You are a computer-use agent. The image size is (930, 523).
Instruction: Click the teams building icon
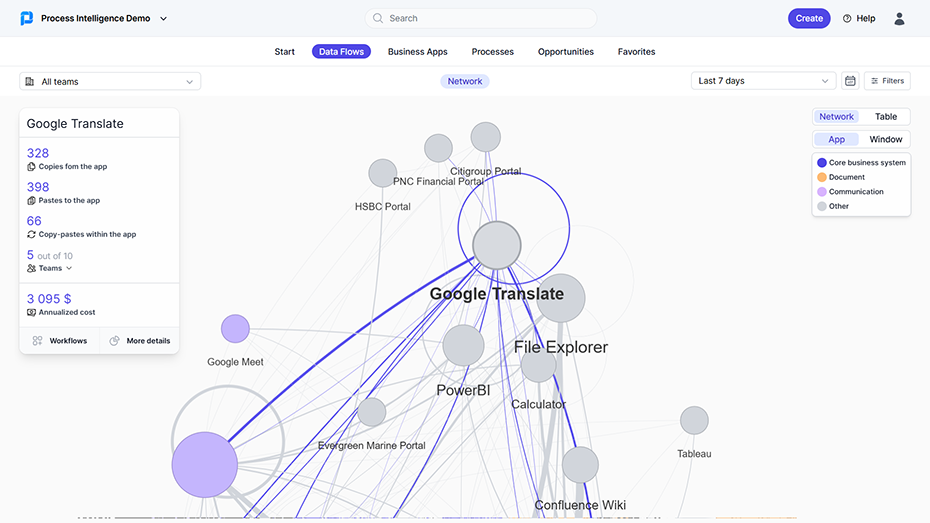coord(30,81)
